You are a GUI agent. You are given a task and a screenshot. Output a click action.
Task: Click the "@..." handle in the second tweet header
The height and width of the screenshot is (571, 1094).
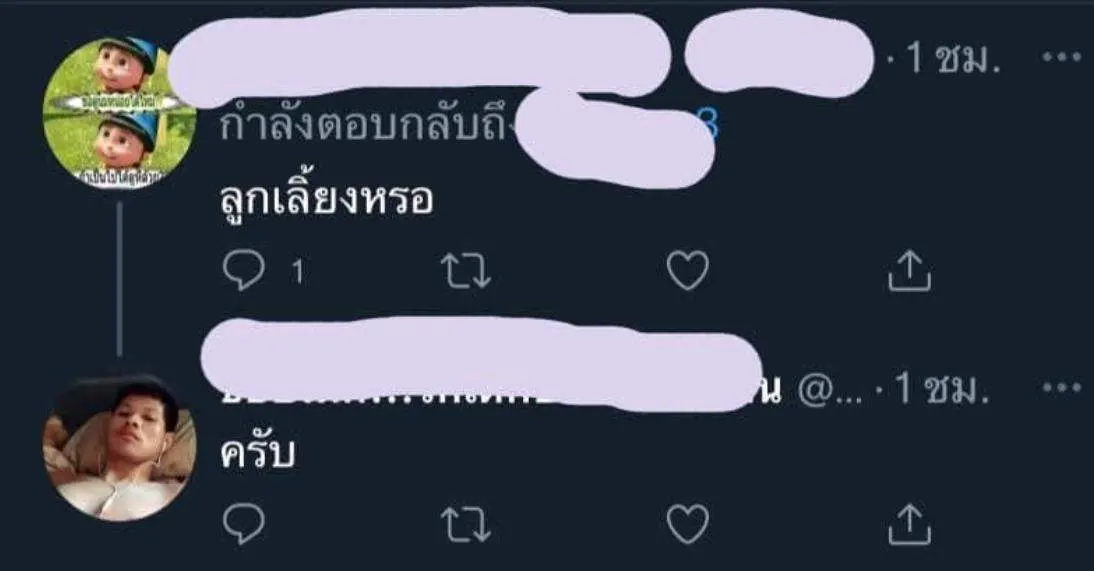pos(829,390)
